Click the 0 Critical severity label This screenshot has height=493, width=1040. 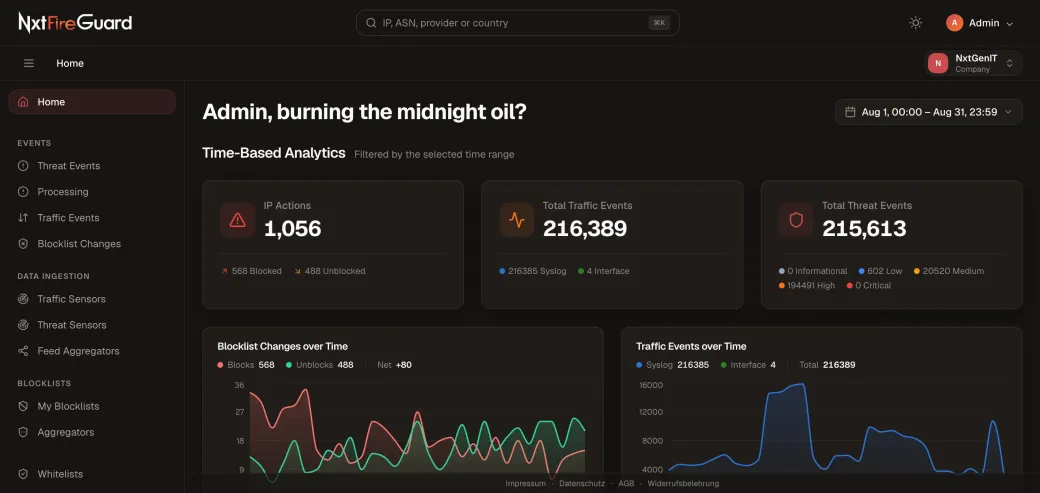click(x=869, y=286)
